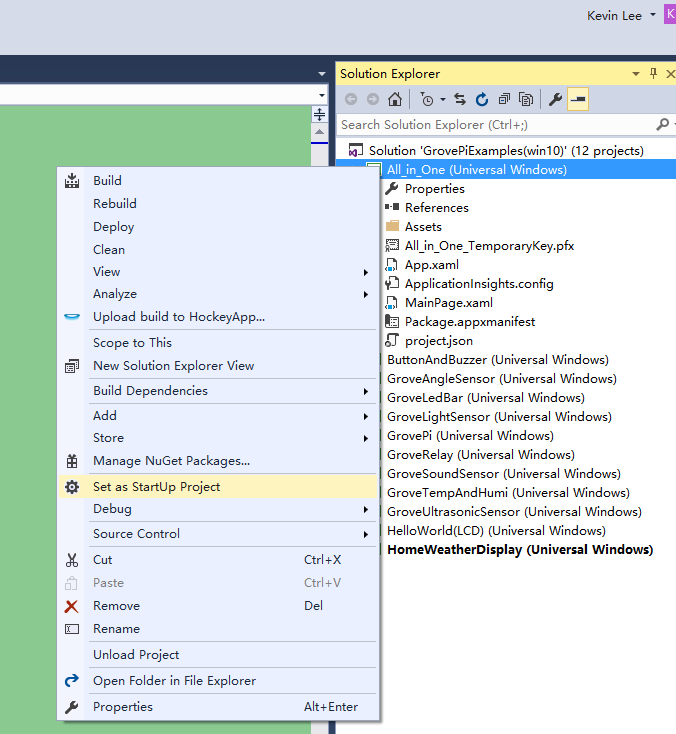Image resolution: width=676 pixels, height=734 pixels.
Task: Expand the Build Dependencies submenu
Action: (x=218, y=391)
